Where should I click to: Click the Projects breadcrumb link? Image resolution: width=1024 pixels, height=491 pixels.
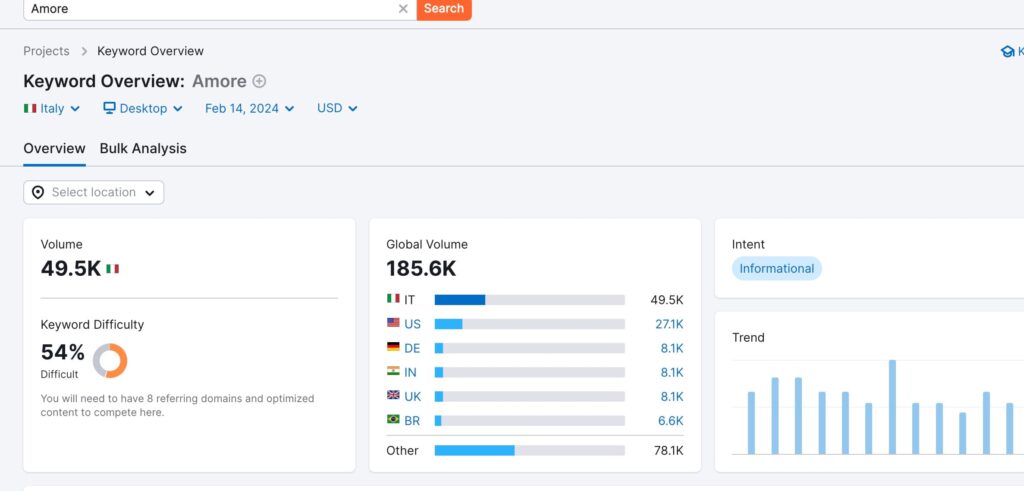pos(46,51)
